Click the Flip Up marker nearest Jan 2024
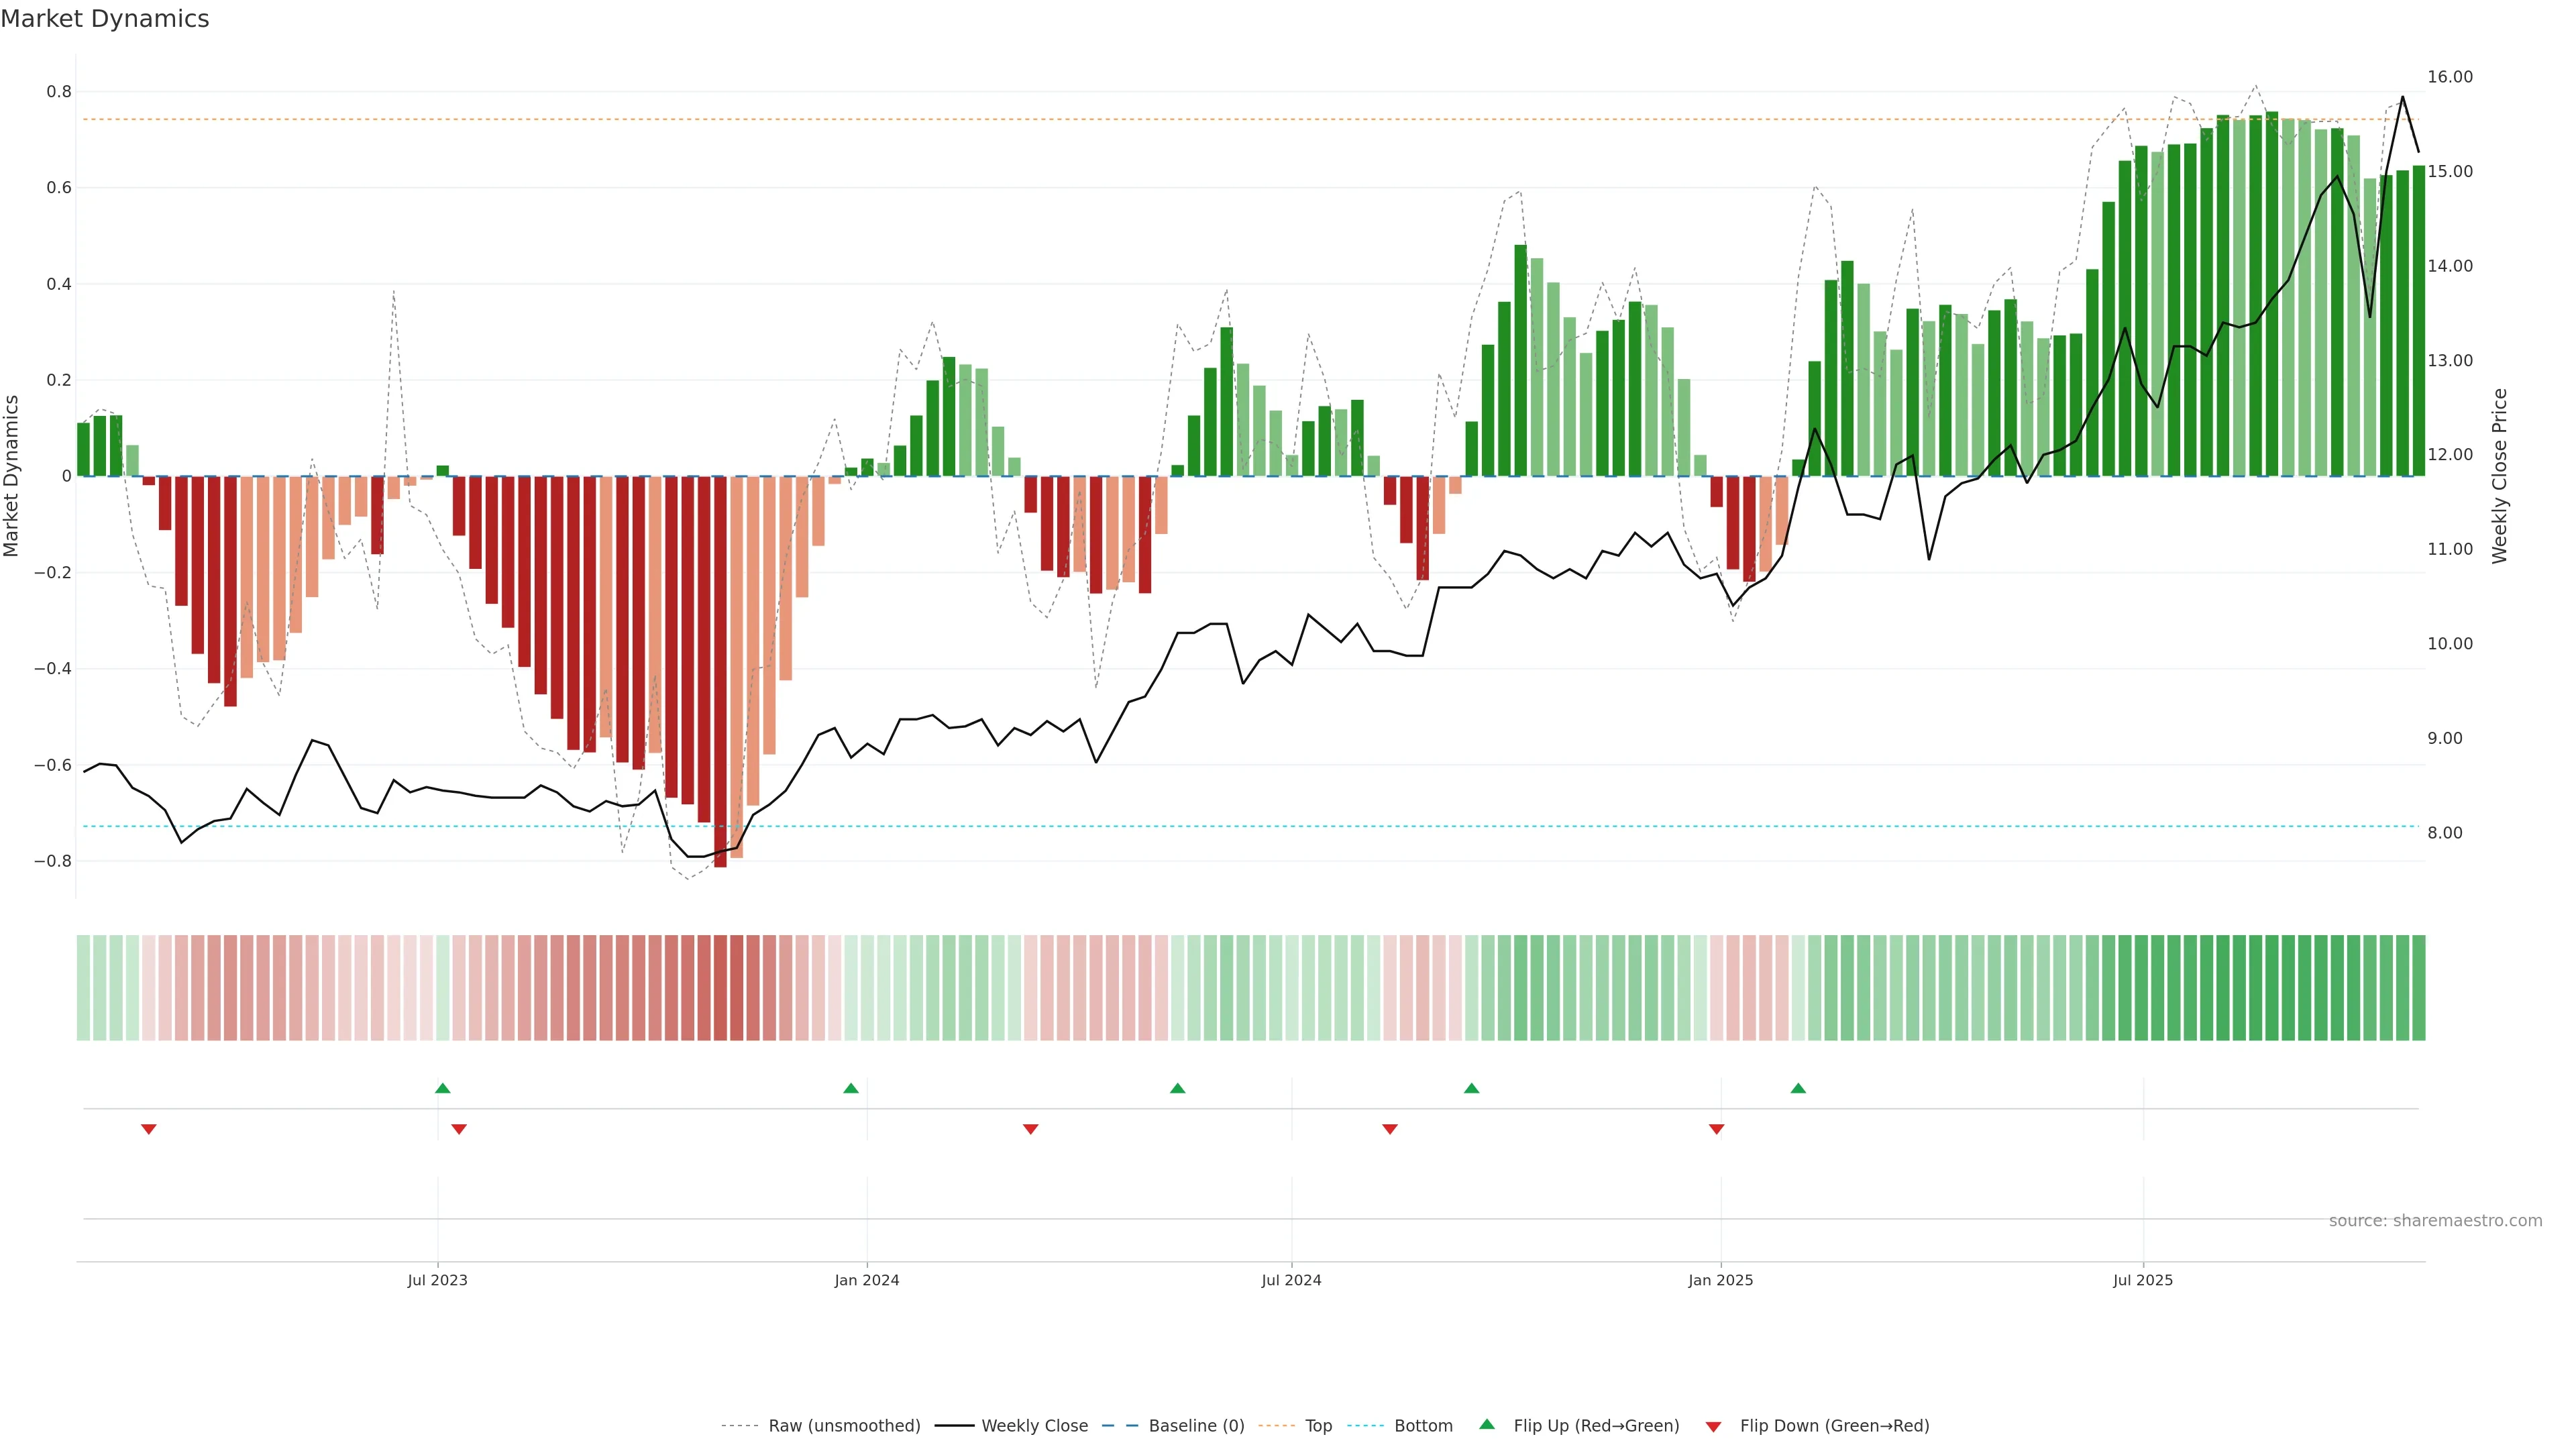2576x1449 pixels. click(851, 1088)
